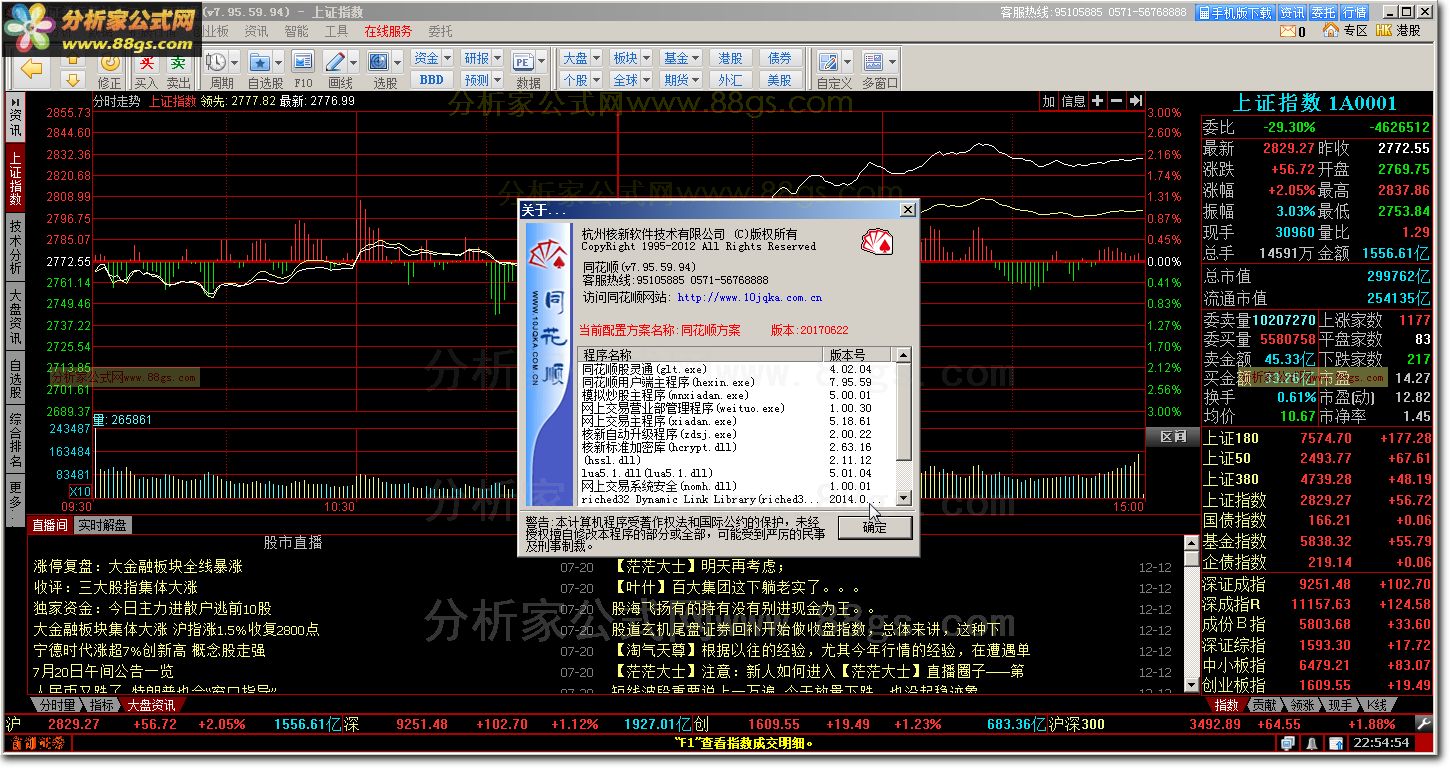Open the wrench settings icon in status bar
This screenshot has width=1451, height=768.
point(1424,724)
